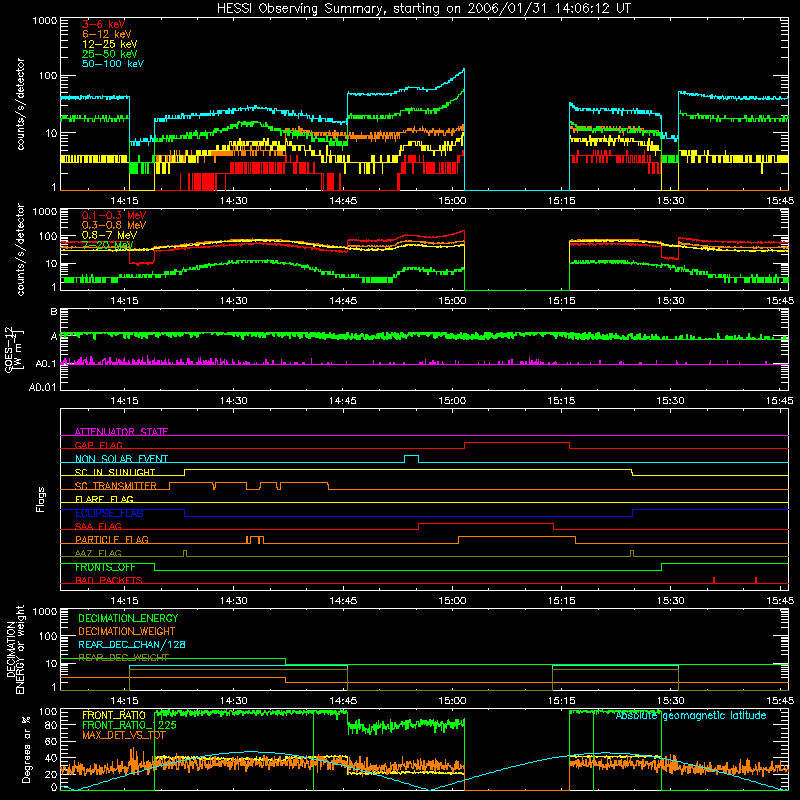Select the GAP_FLAG label
This screenshot has width=800, height=800.
[x=98, y=445]
